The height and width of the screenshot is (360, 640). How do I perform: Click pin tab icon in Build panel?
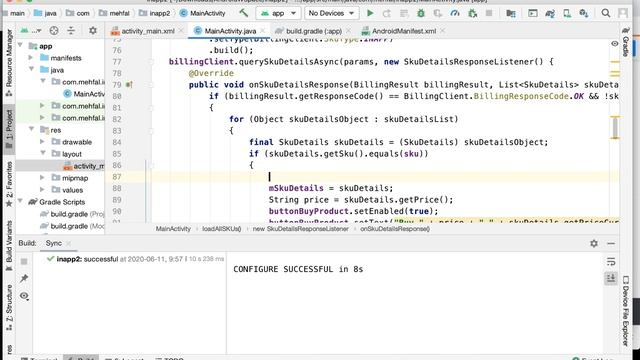[x=24, y=278]
